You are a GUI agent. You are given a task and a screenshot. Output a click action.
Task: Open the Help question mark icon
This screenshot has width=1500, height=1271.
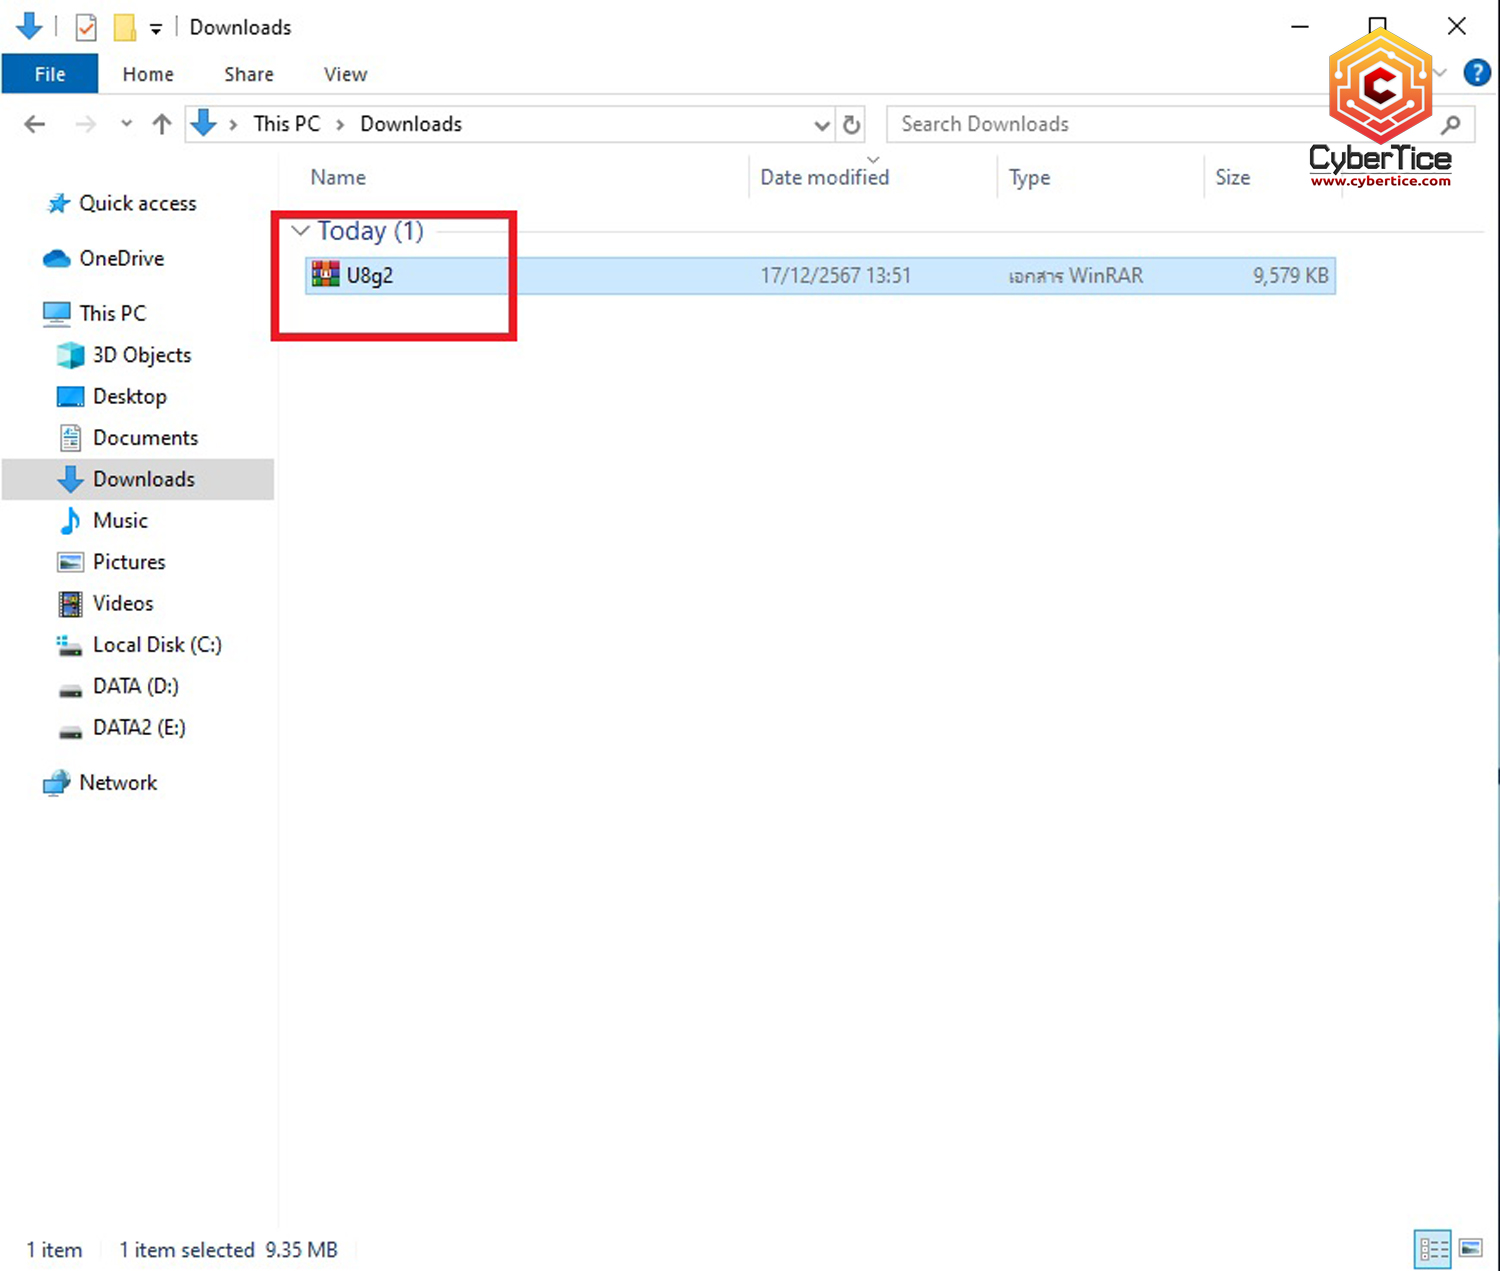1477,72
